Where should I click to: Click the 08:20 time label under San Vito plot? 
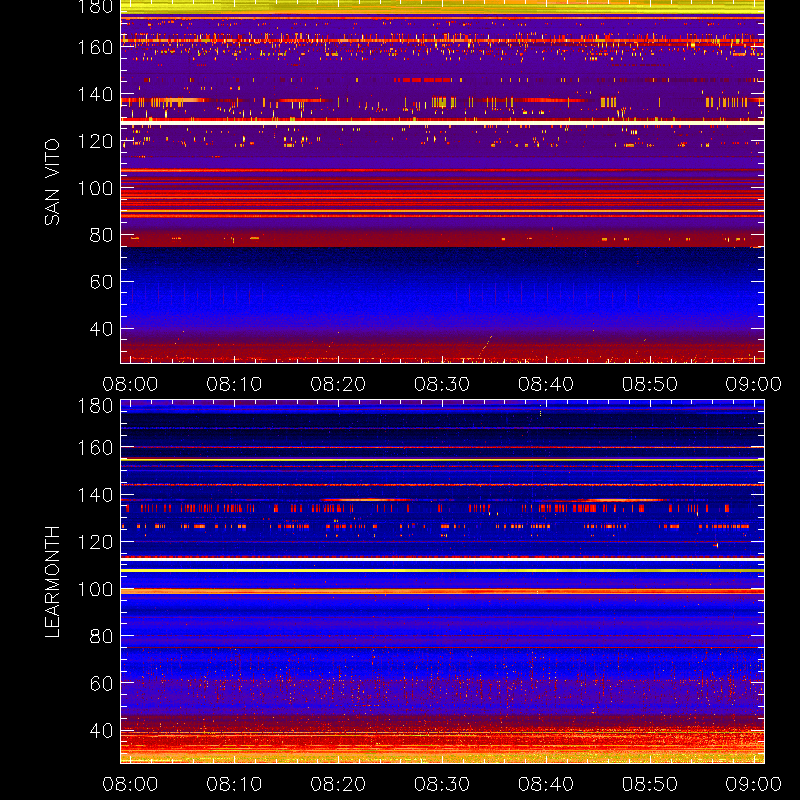[338, 384]
